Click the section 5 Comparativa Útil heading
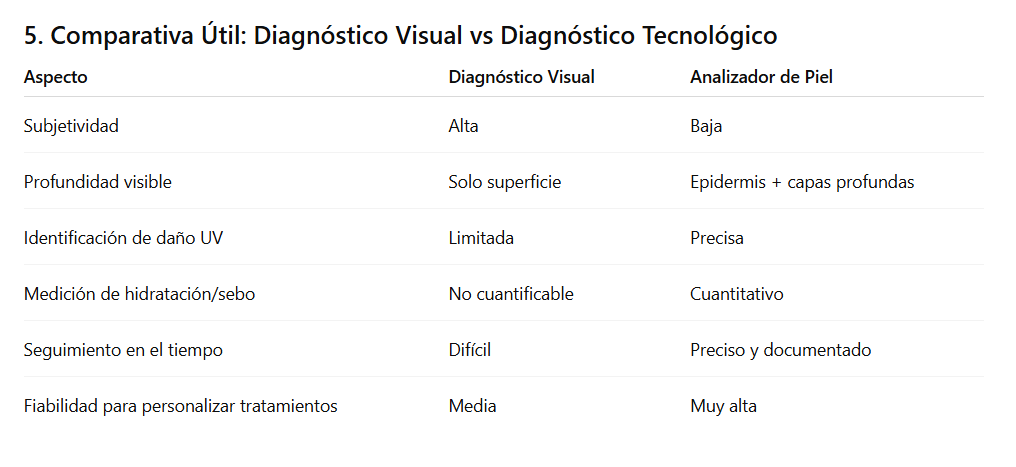Image resolution: width=1016 pixels, height=467 pixels. (x=400, y=36)
